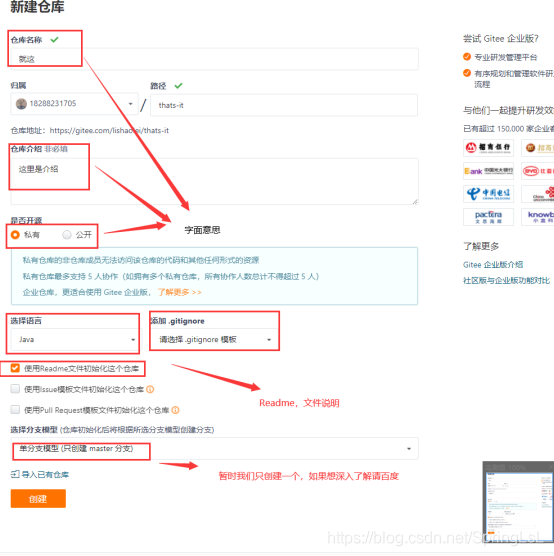Viewport: 554px width, 556px height.
Task: Open the 了解更多 >> link
Action: click(179, 292)
